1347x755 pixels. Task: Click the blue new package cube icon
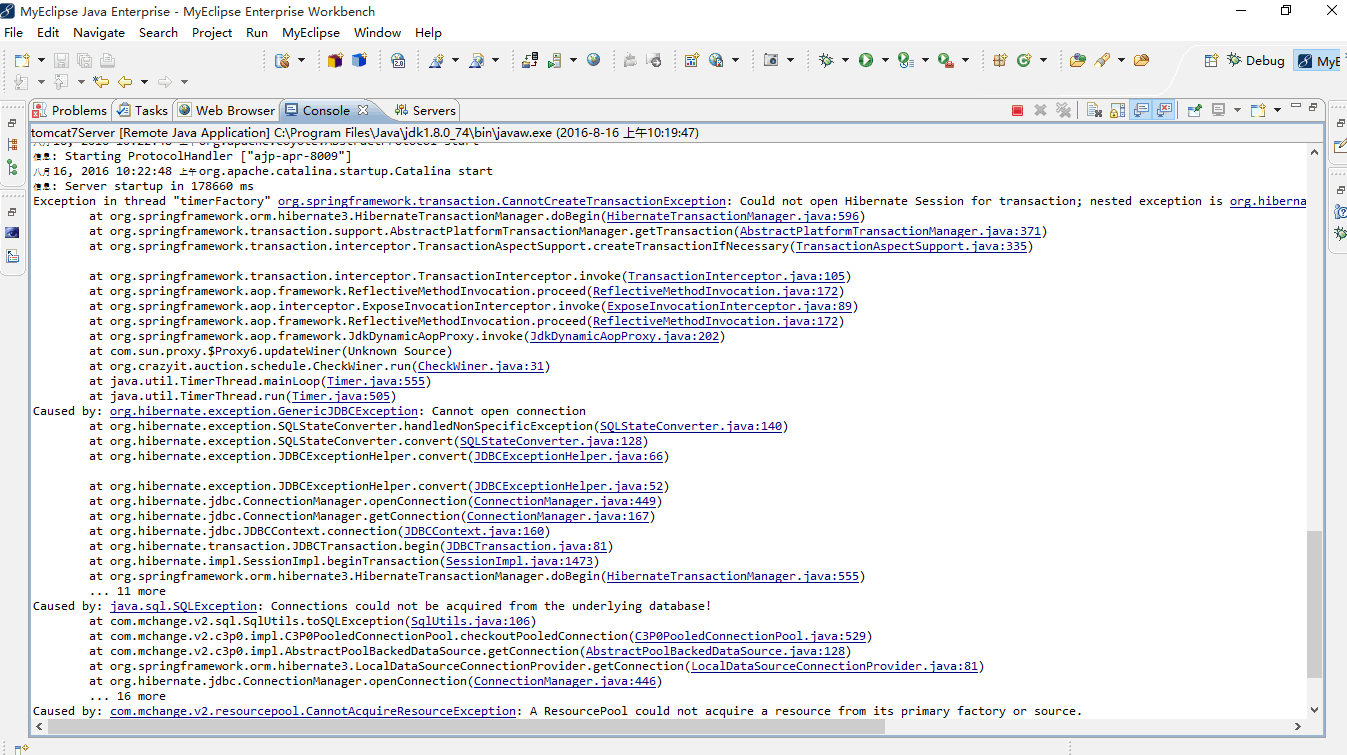(359, 61)
